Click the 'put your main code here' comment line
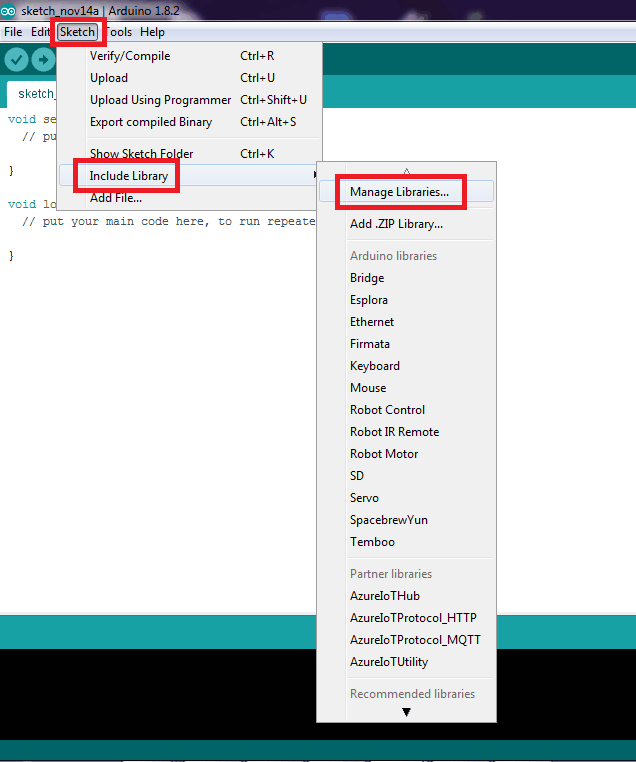636x762 pixels. 169,222
